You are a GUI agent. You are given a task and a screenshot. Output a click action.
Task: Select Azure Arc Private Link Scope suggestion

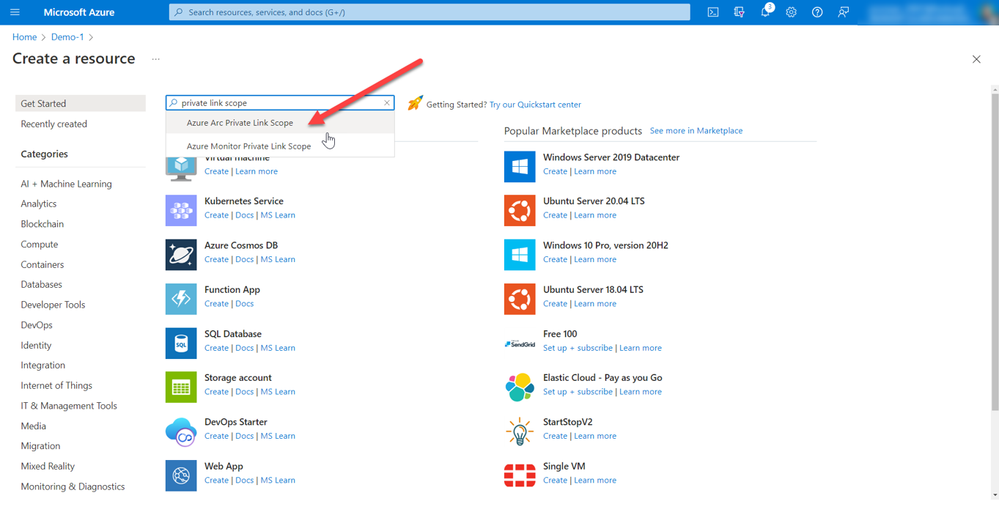pos(280,123)
